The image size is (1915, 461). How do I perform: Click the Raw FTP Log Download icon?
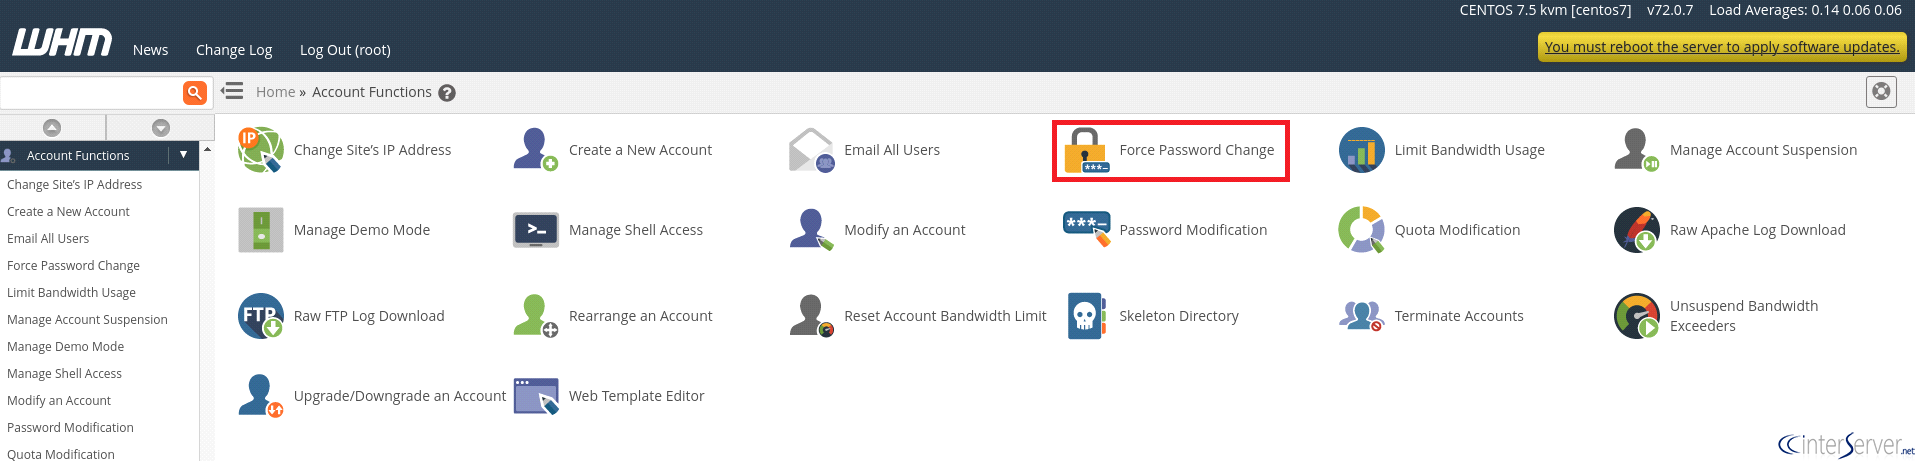tap(260, 316)
